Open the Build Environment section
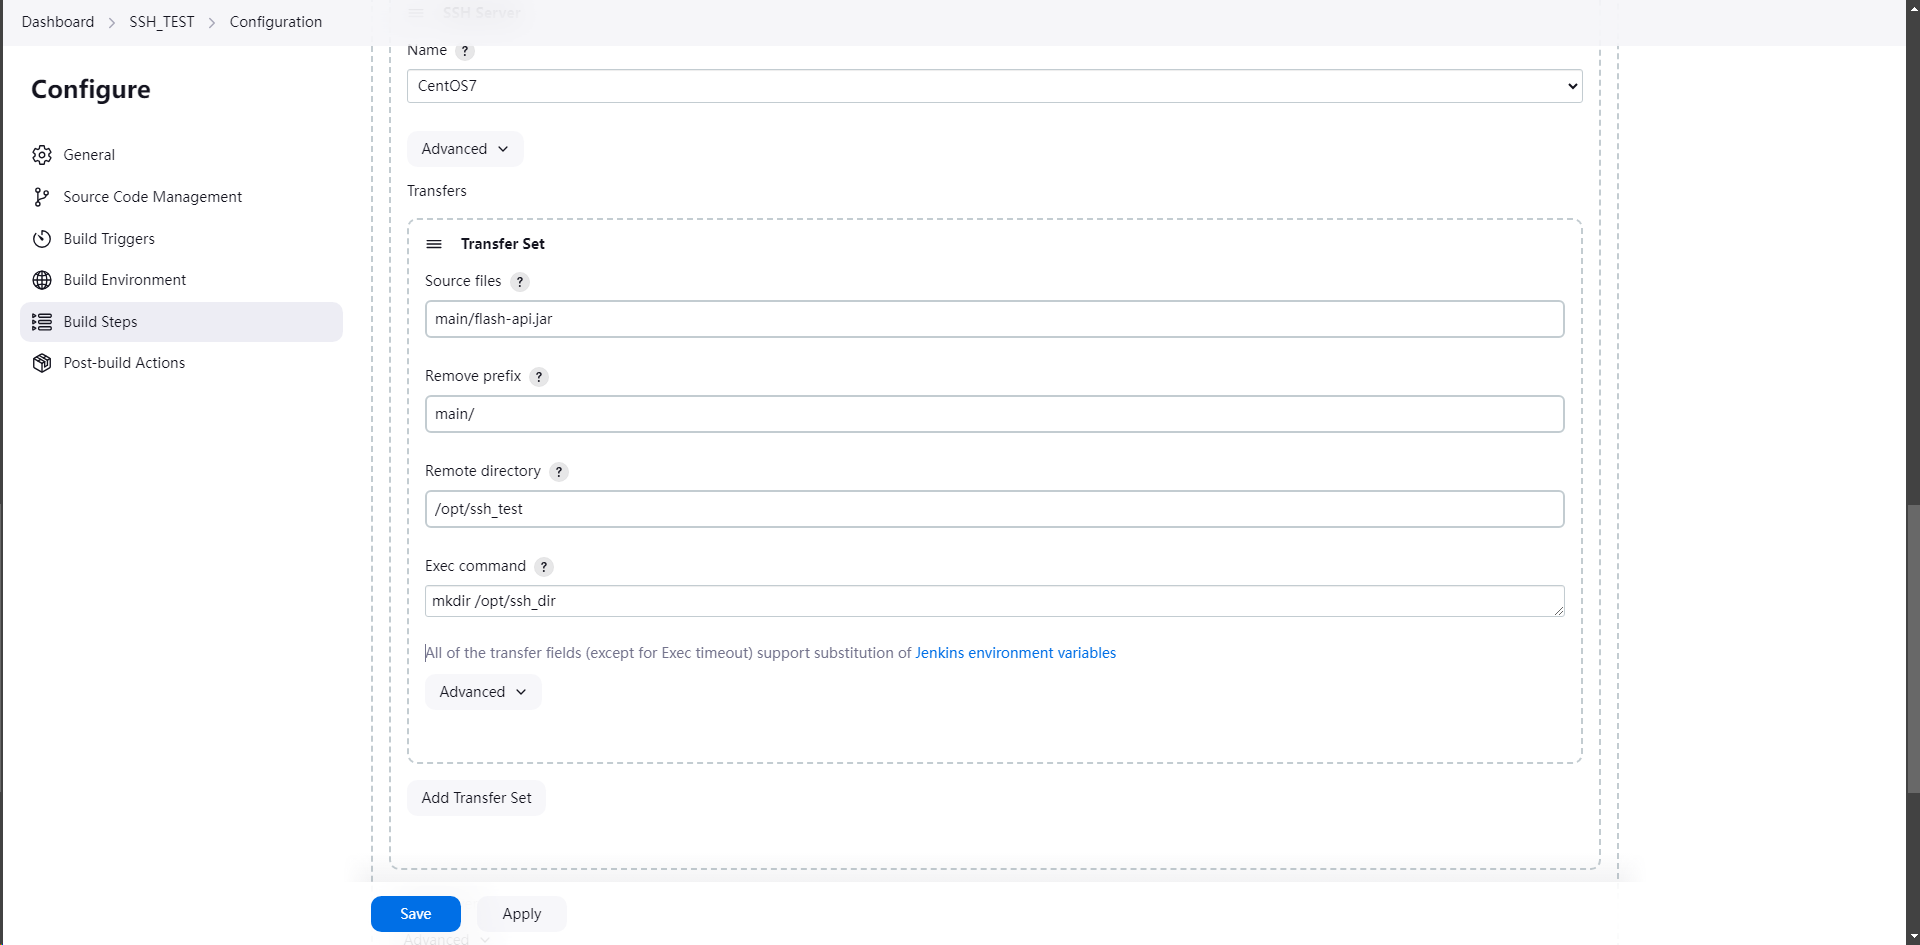The width and height of the screenshot is (1920, 945). (181, 280)
